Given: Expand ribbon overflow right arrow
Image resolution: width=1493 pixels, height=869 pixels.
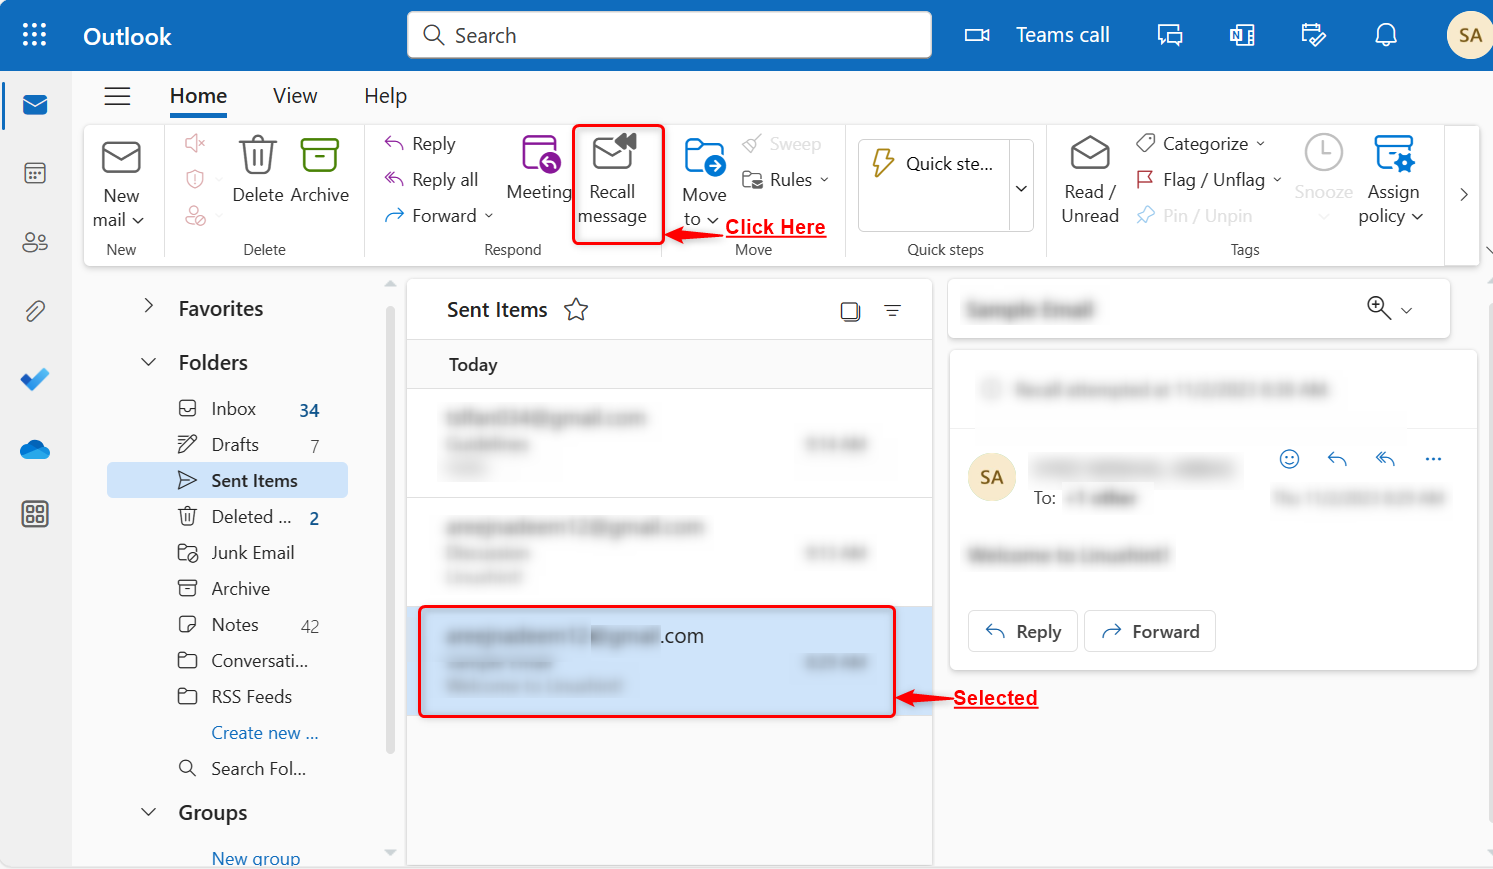Looking at the screenshot, I should [x=1463, y=195].
